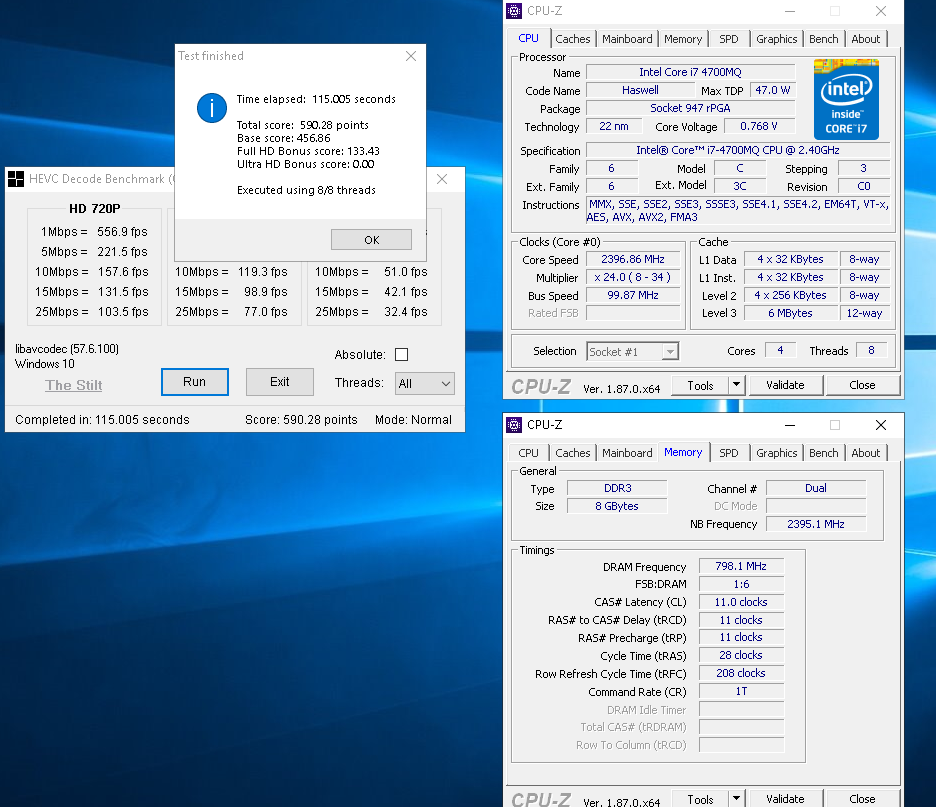Viewport: 936px width, 807px height.
Task: Close the HEVC Decode Benchmark window
Action: tap(442, 179)
